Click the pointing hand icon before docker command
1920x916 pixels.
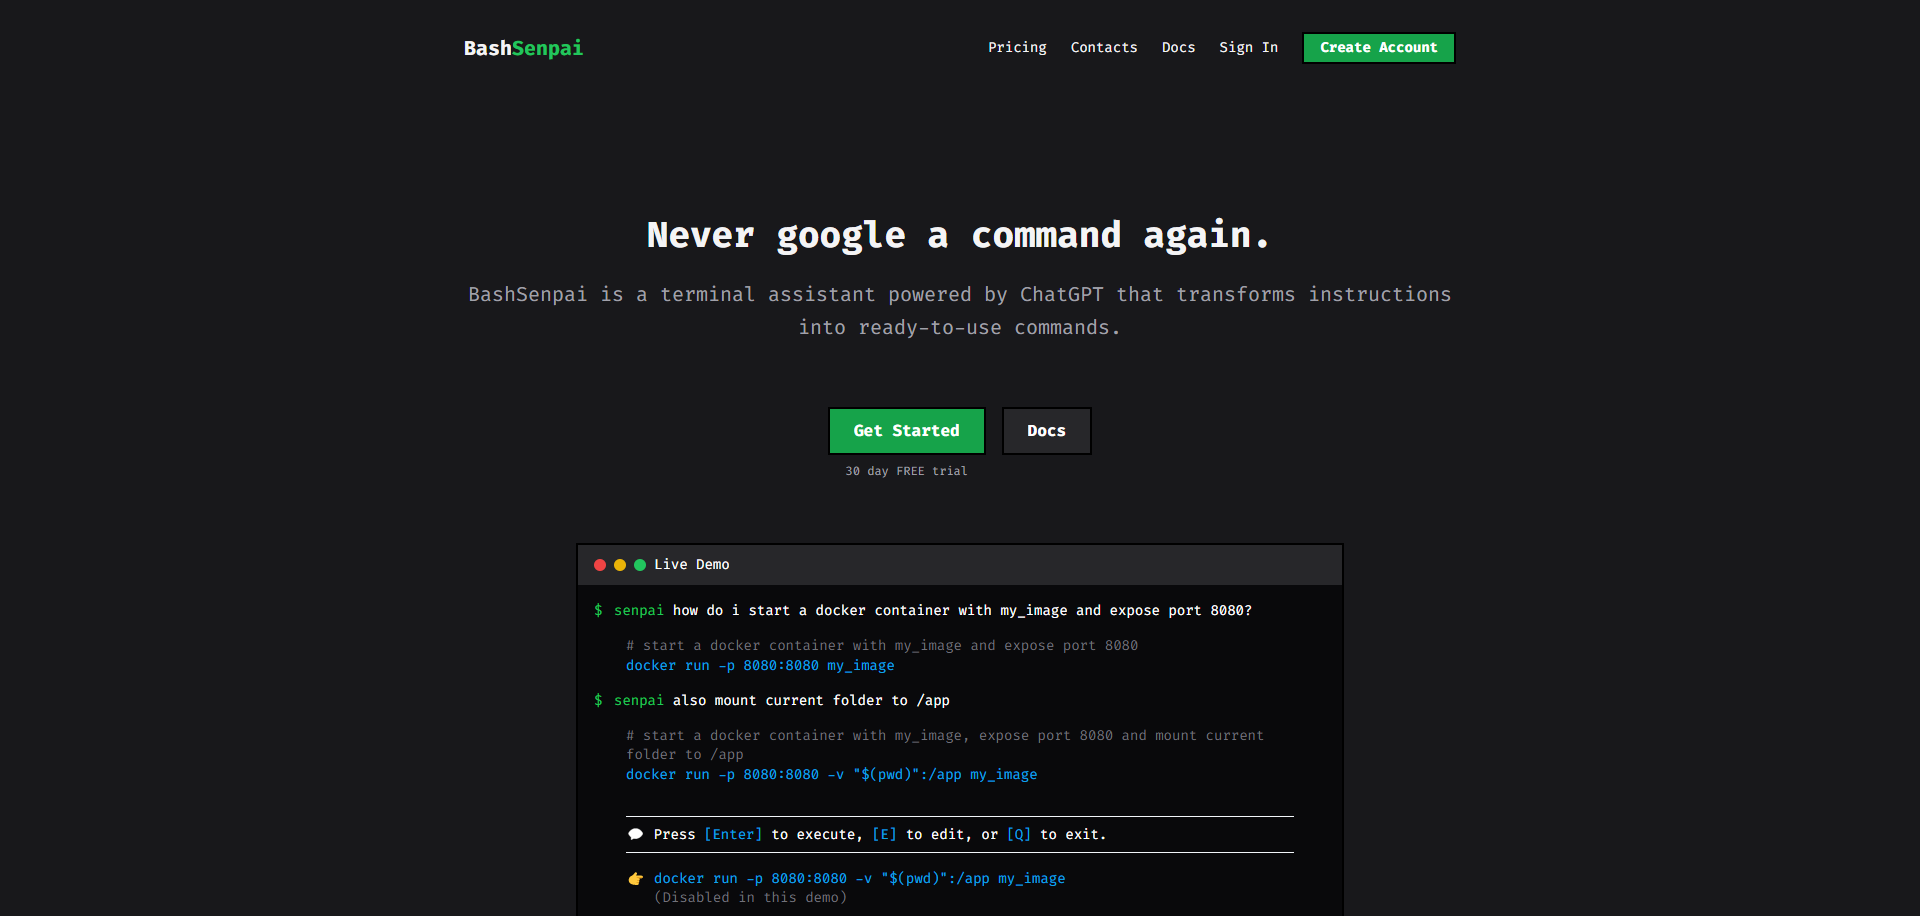[x=635, y=879]
